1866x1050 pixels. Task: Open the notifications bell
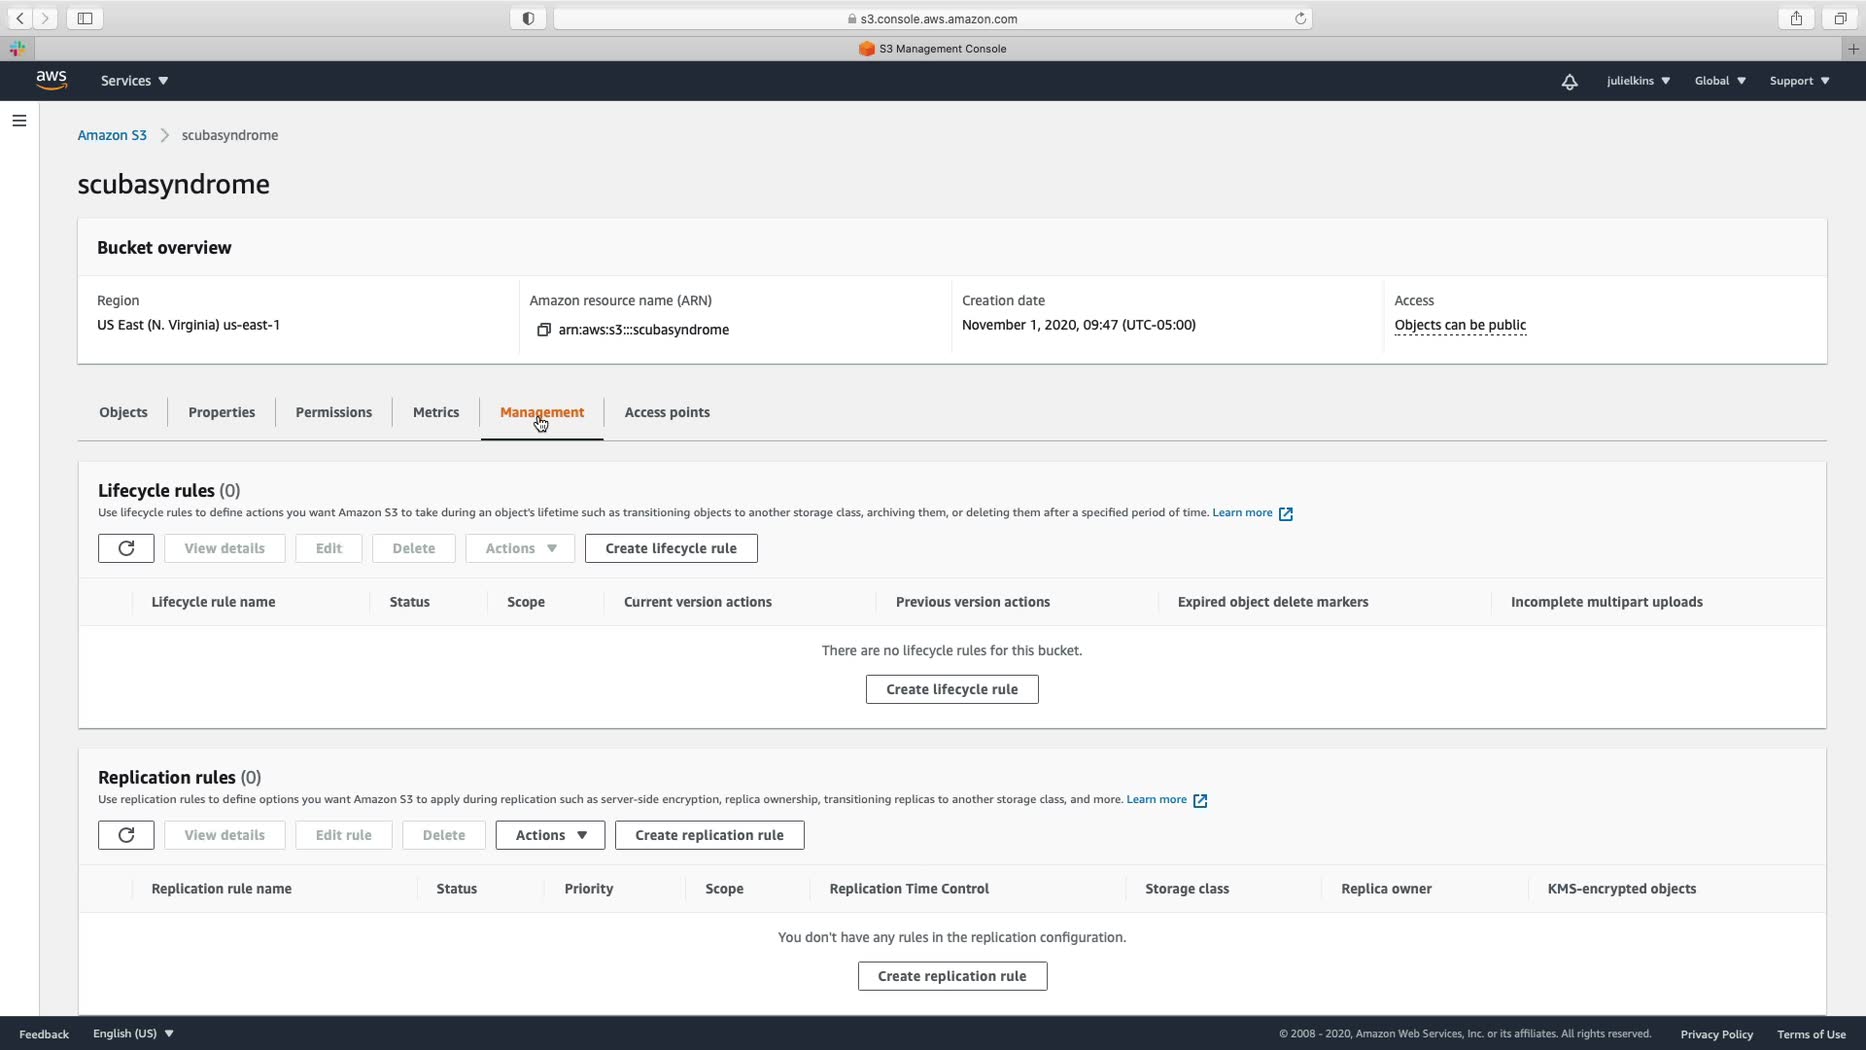1569,81
